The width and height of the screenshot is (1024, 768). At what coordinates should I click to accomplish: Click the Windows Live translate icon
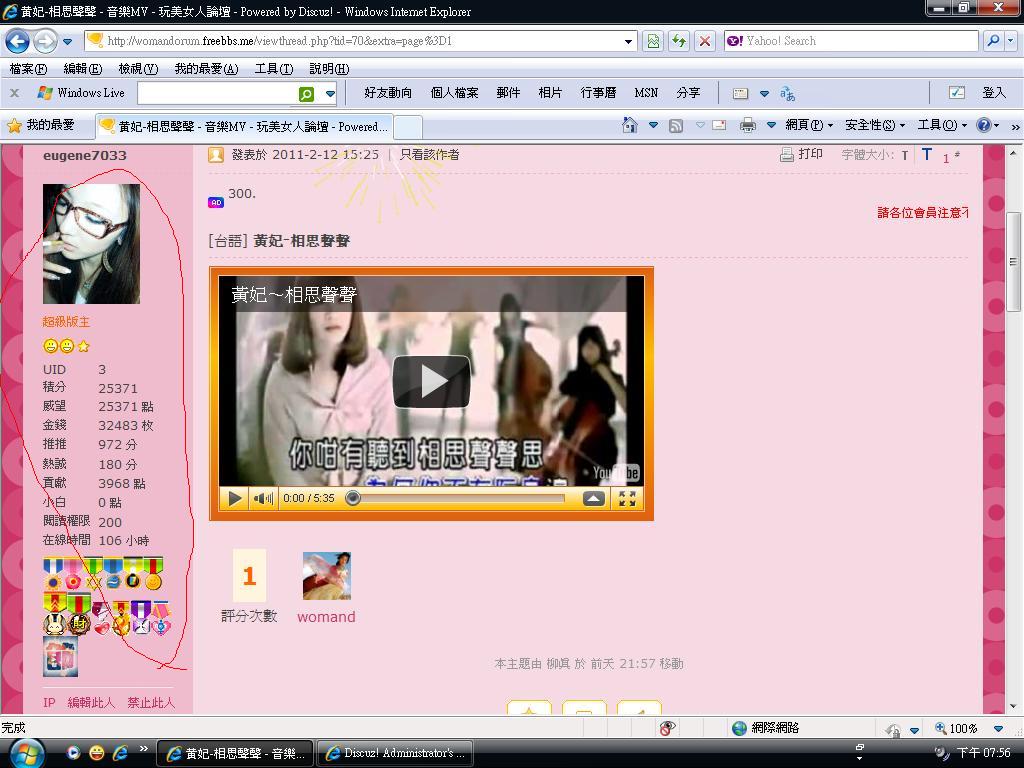click(788, 94)
